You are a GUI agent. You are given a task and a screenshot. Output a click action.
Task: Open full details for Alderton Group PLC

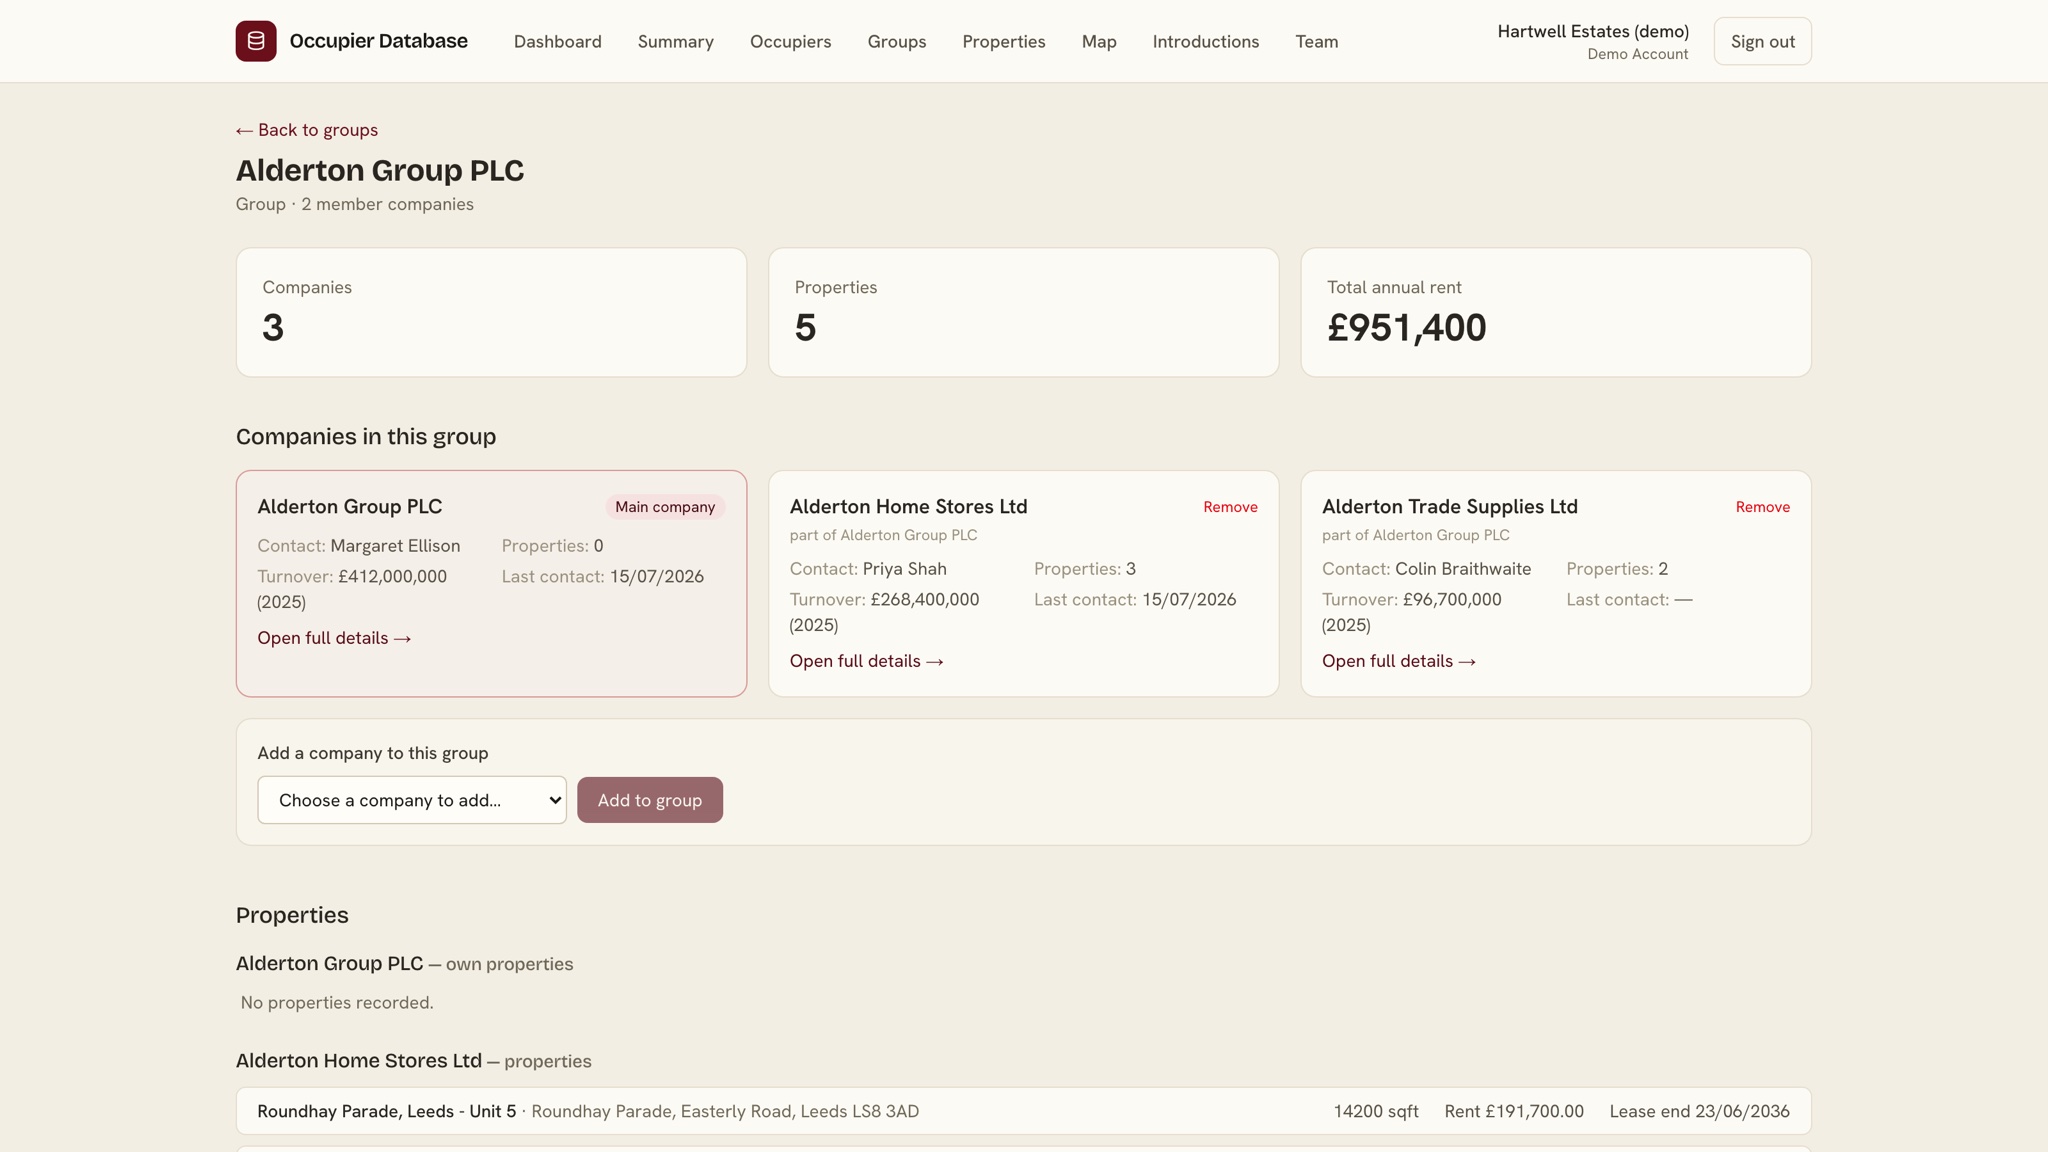pyautogui.click(x=334, y=638)
